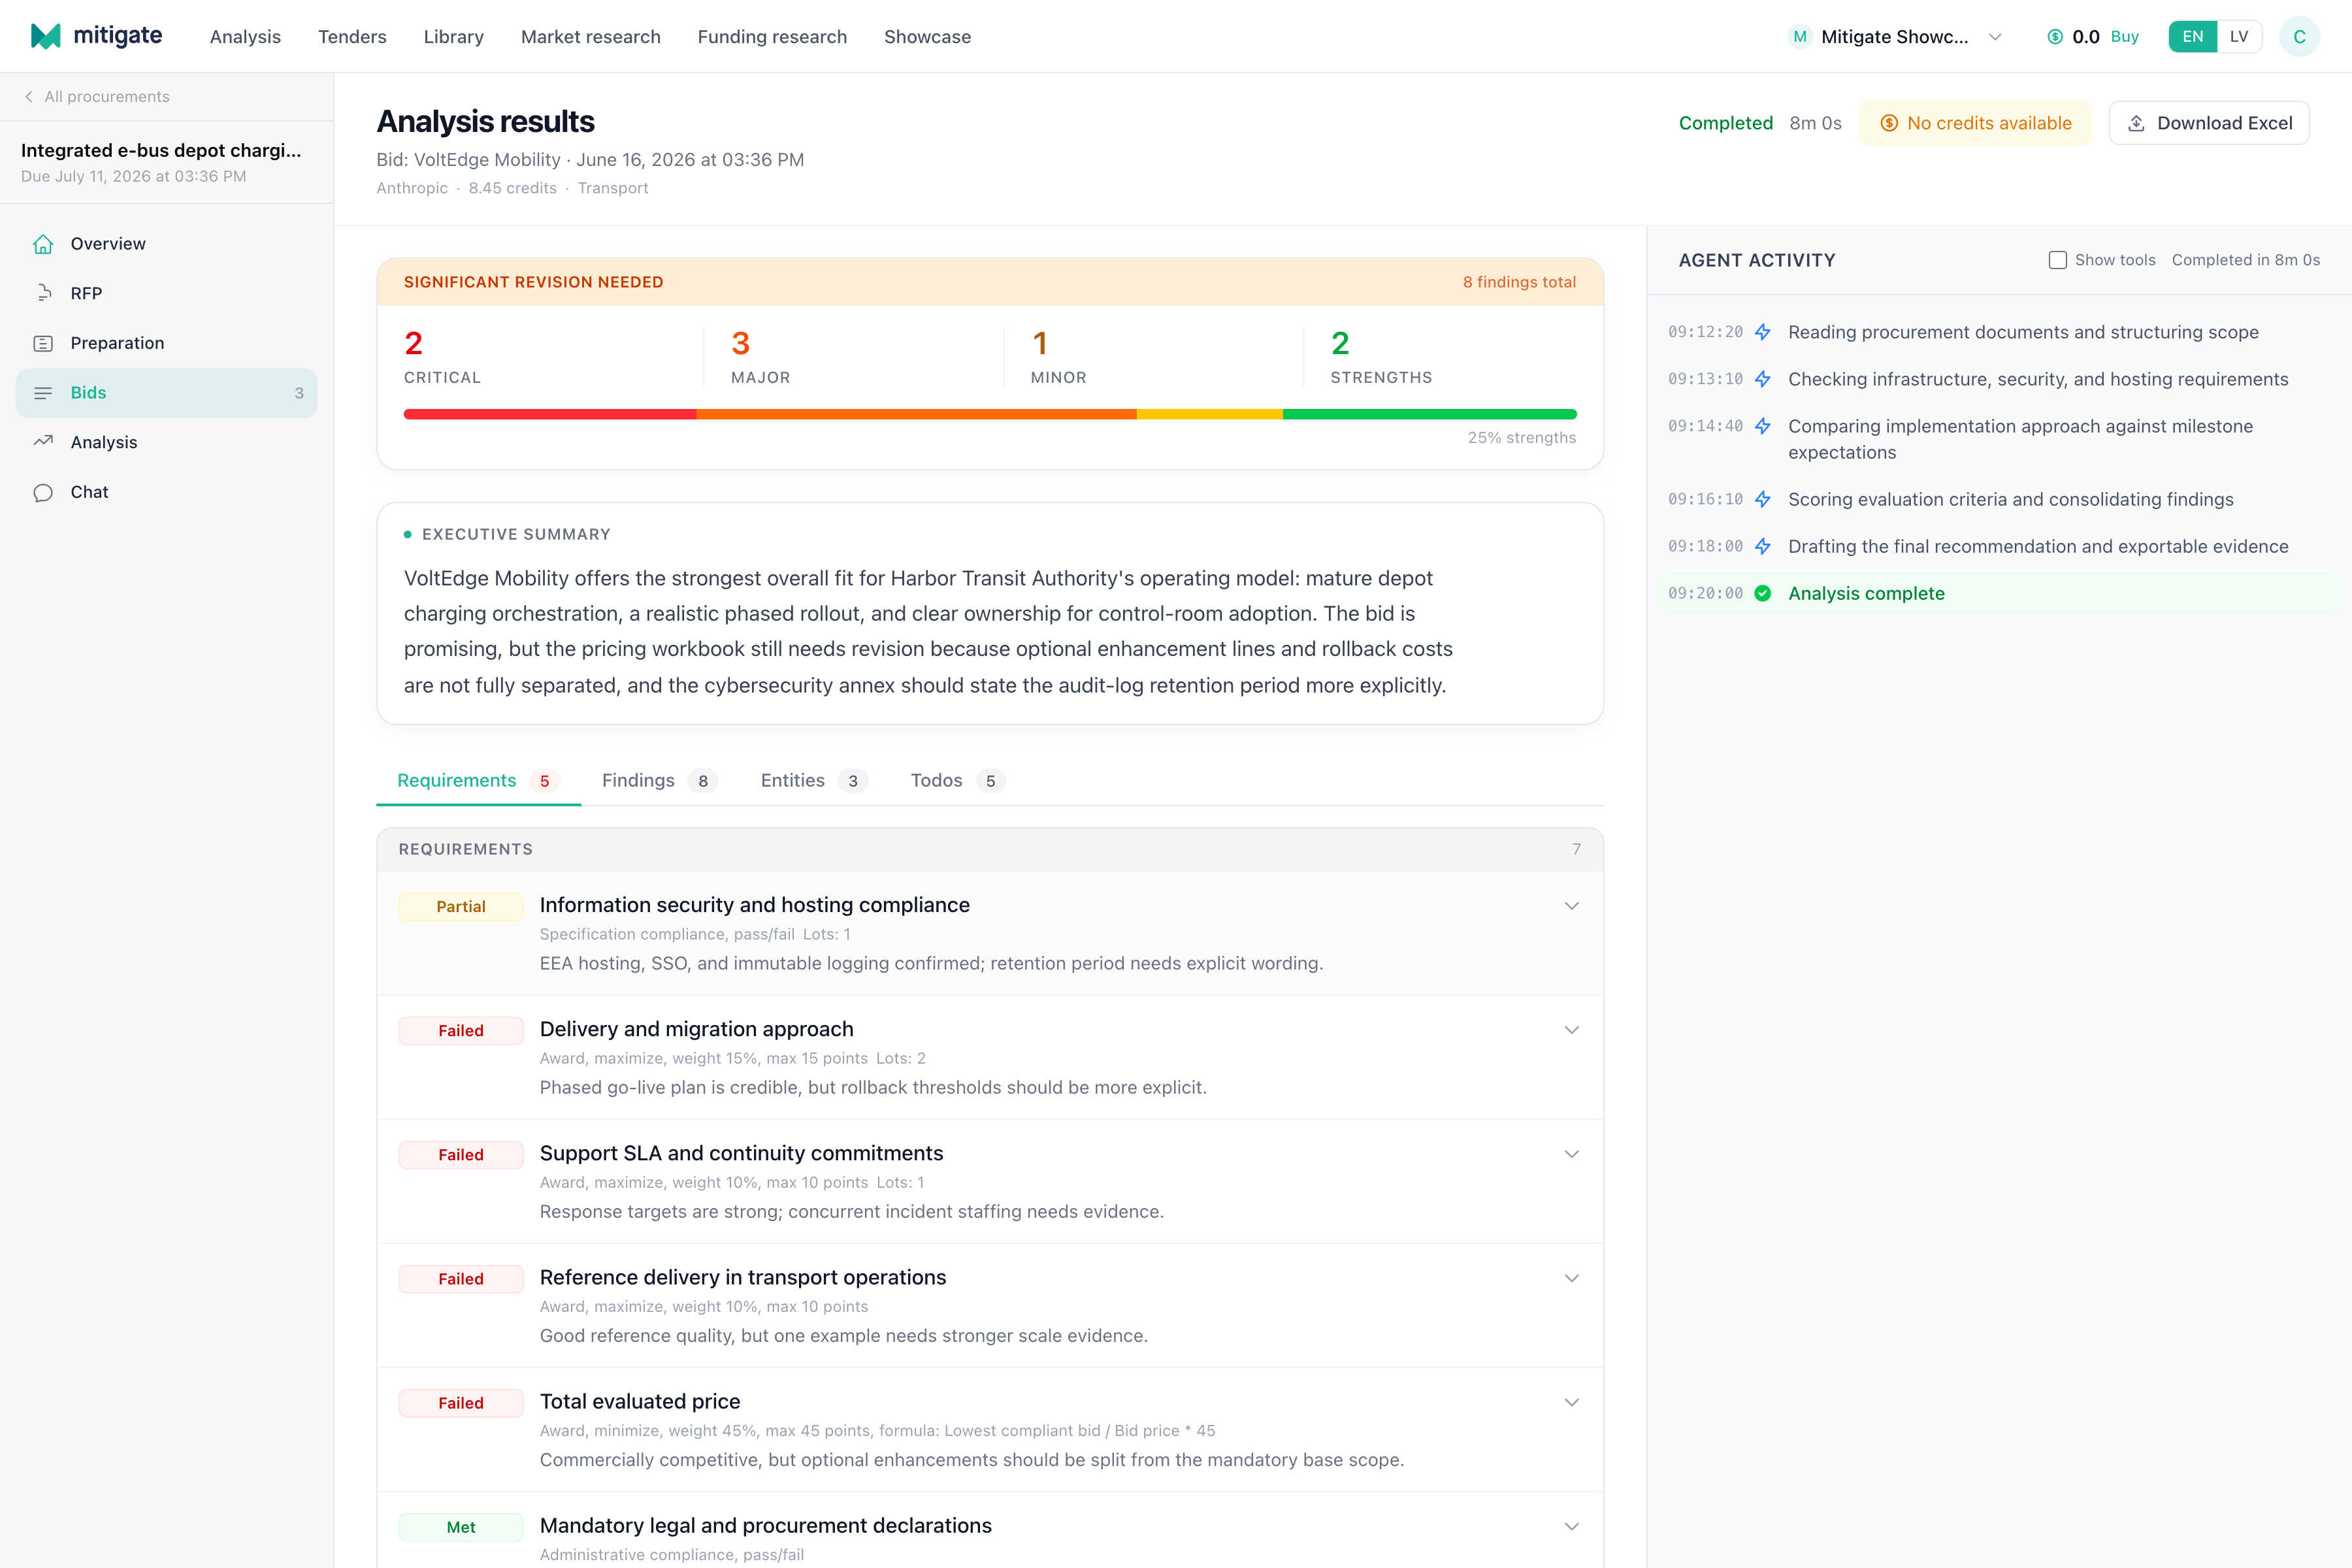Image resolution: width=2352 pixels, height=1568 pixels.
Task: Expand Reference delivery in transport operations row
Action: pyautogui.click(x=1571, y=1278)
